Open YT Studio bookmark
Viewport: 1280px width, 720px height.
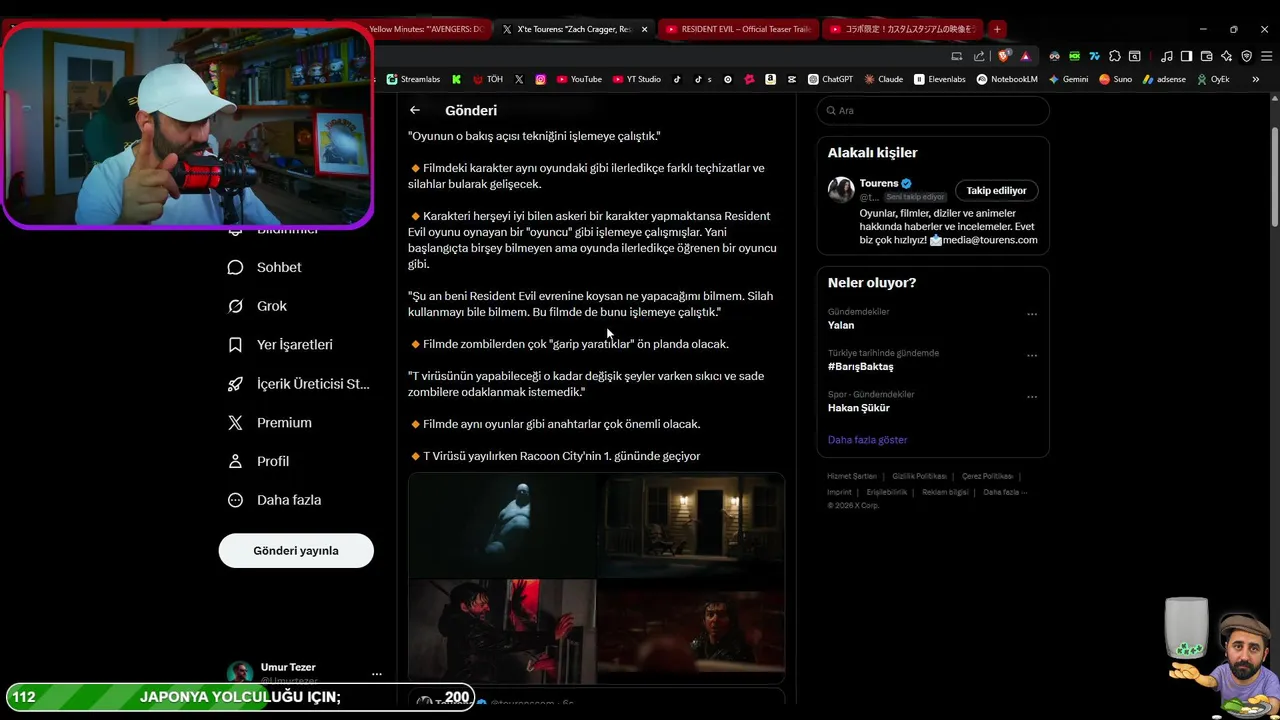coord(636,79)
